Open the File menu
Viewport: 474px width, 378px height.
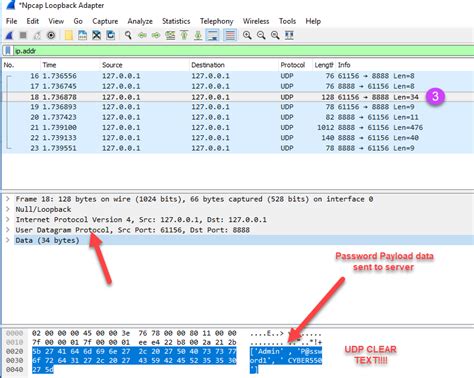pos(11,21)
